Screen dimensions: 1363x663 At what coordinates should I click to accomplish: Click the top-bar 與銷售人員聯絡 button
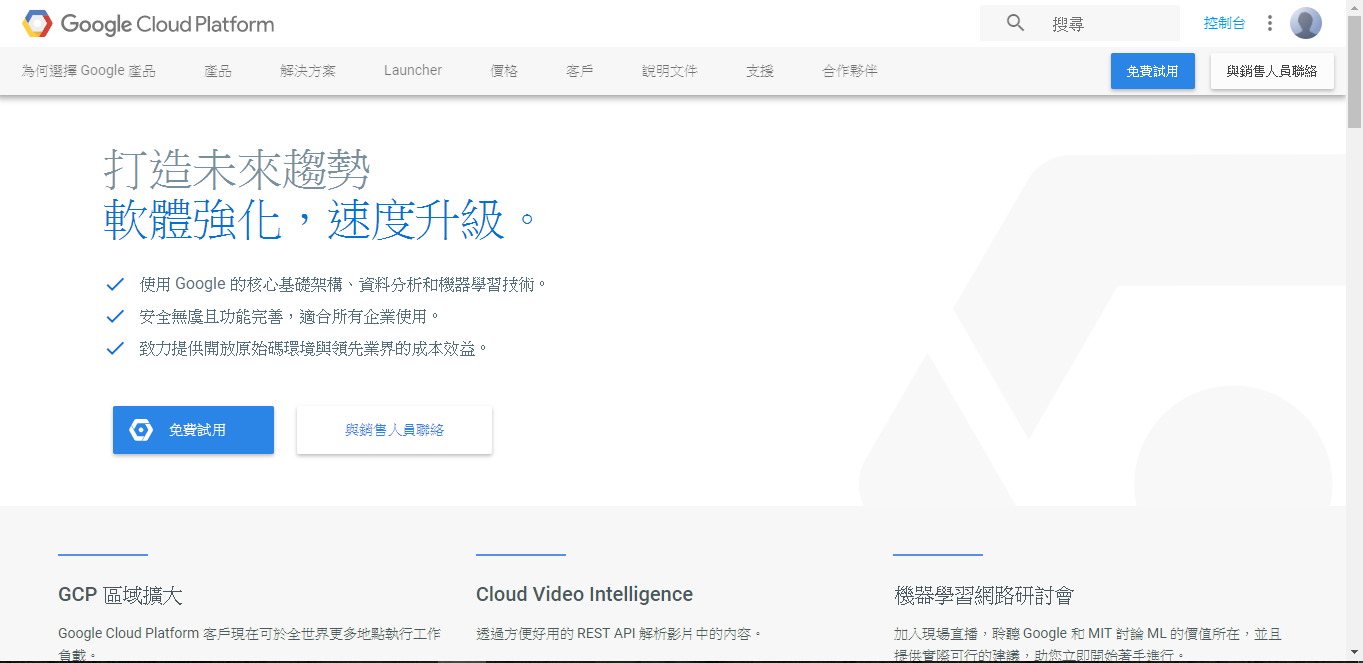point(1272,71)
